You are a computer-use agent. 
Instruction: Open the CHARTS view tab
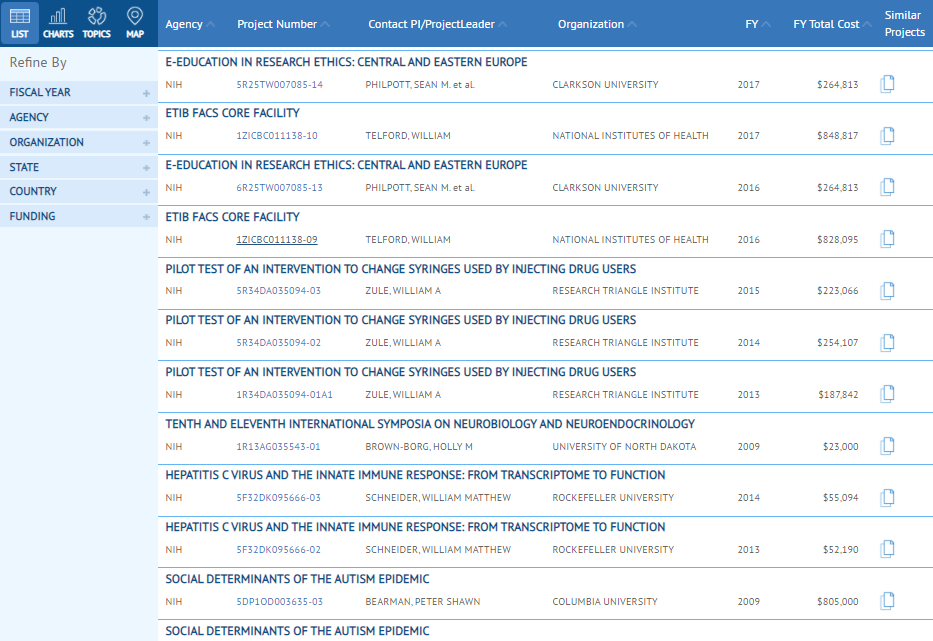pyautogui.click(x=58, y=23)
